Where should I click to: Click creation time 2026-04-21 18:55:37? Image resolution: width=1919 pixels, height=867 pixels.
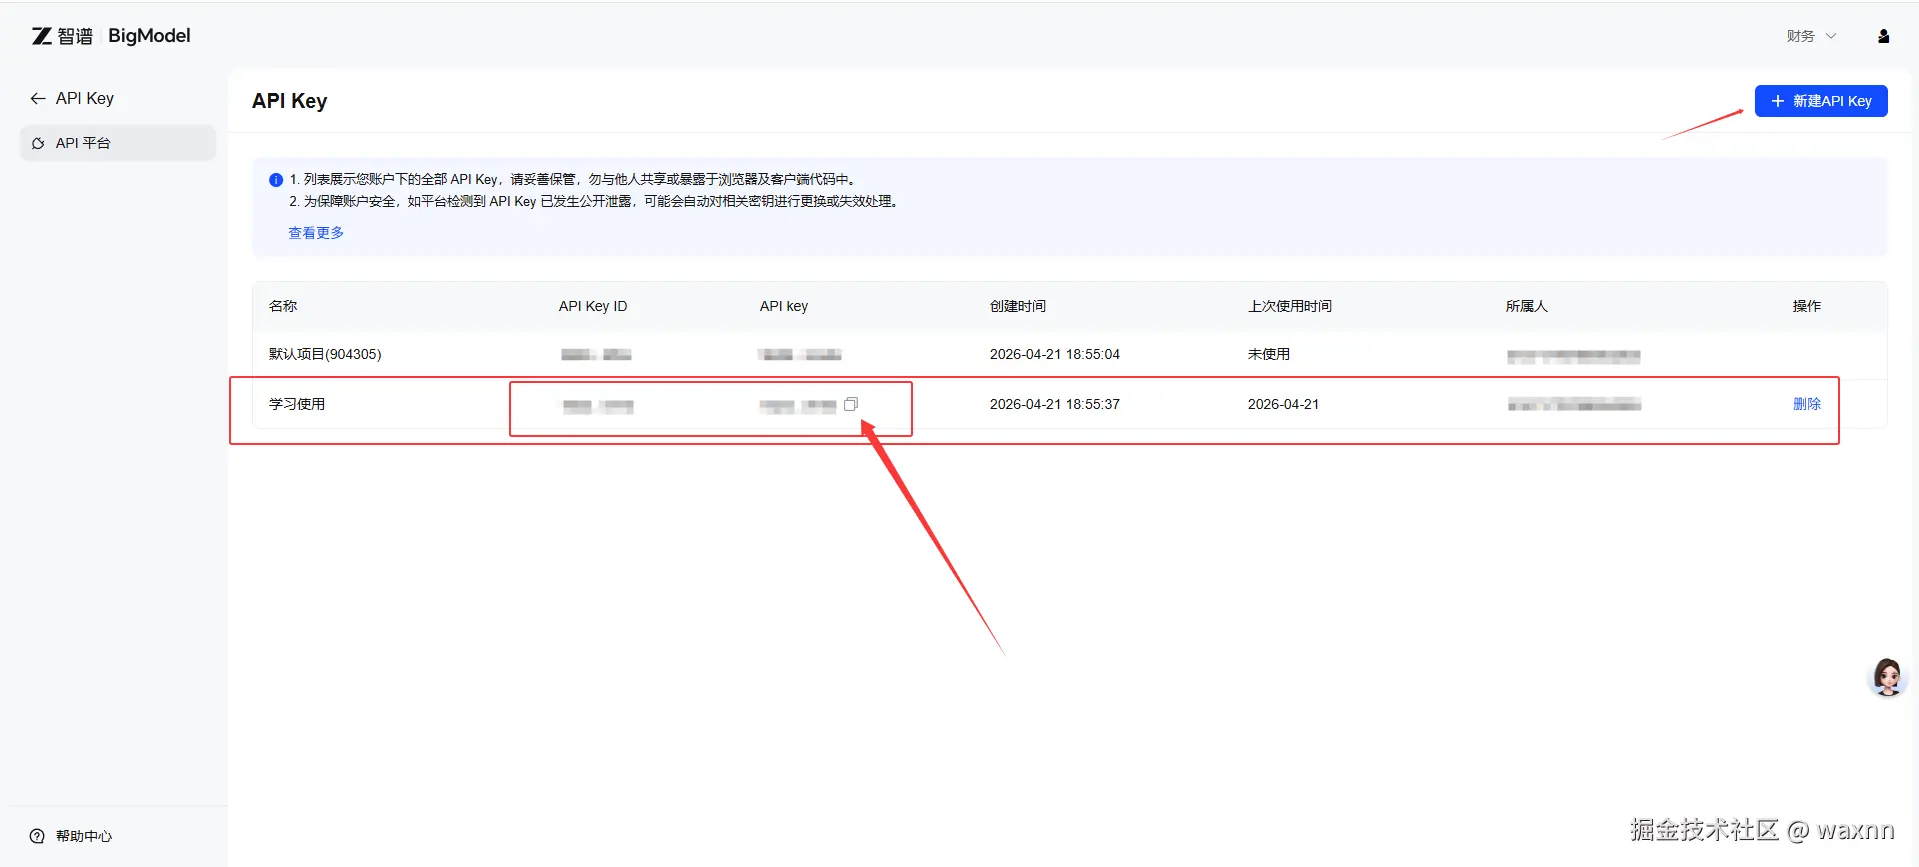[x=1055, y=404]
